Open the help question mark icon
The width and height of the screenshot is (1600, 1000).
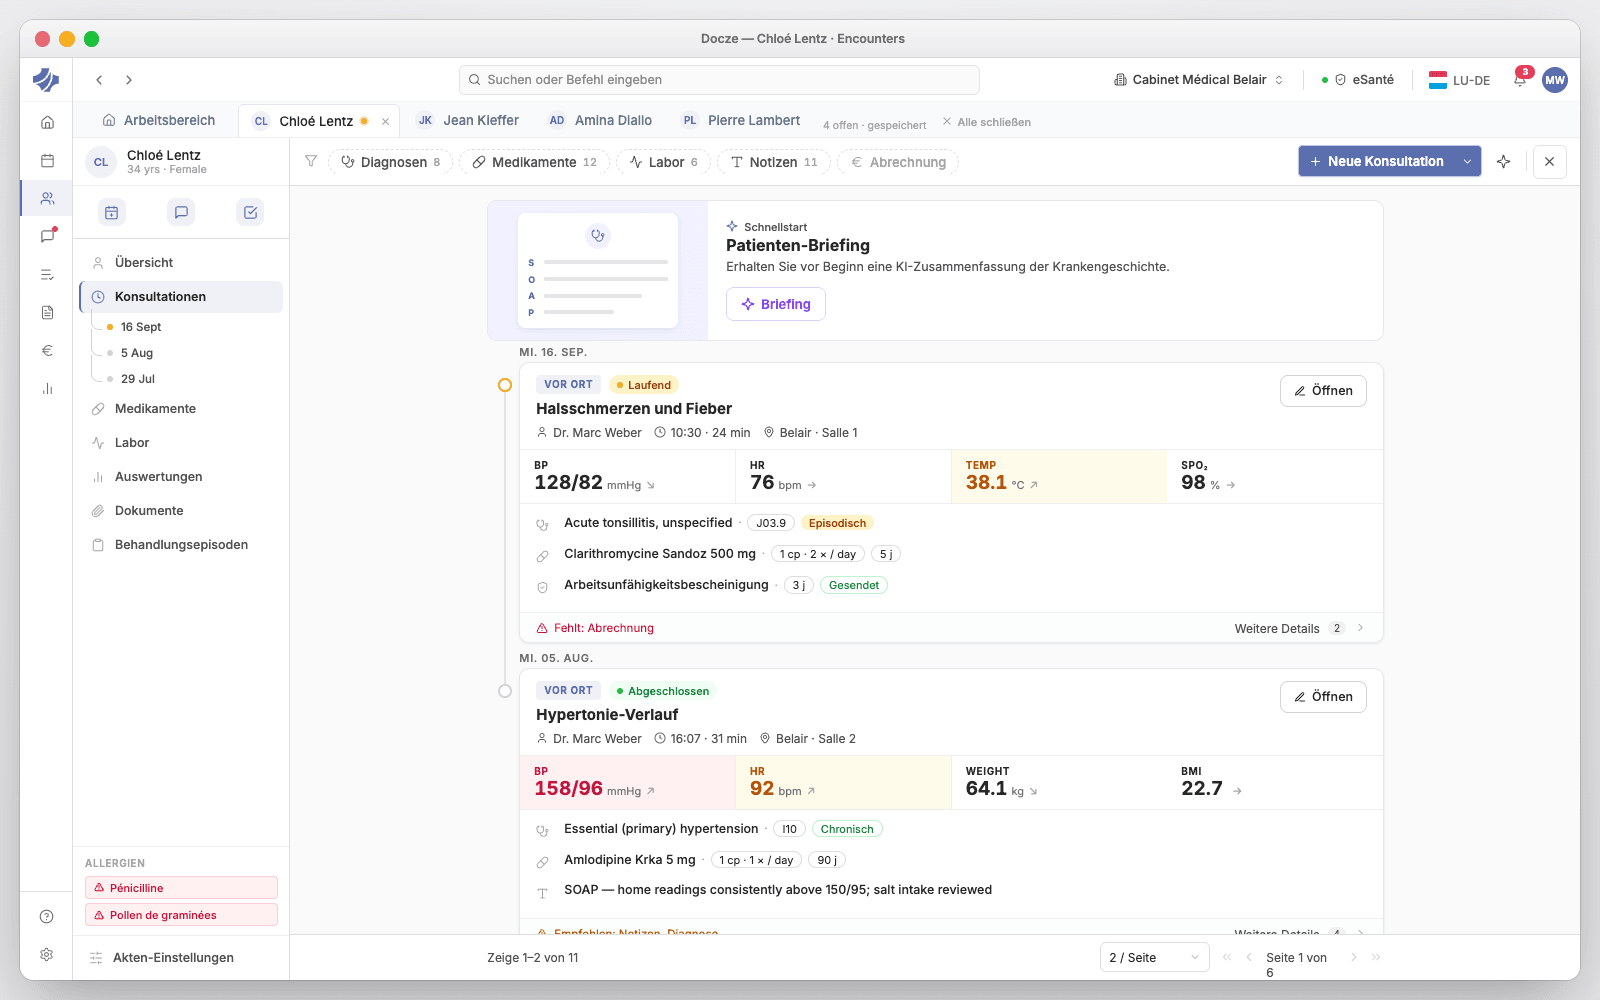[47, 916]
